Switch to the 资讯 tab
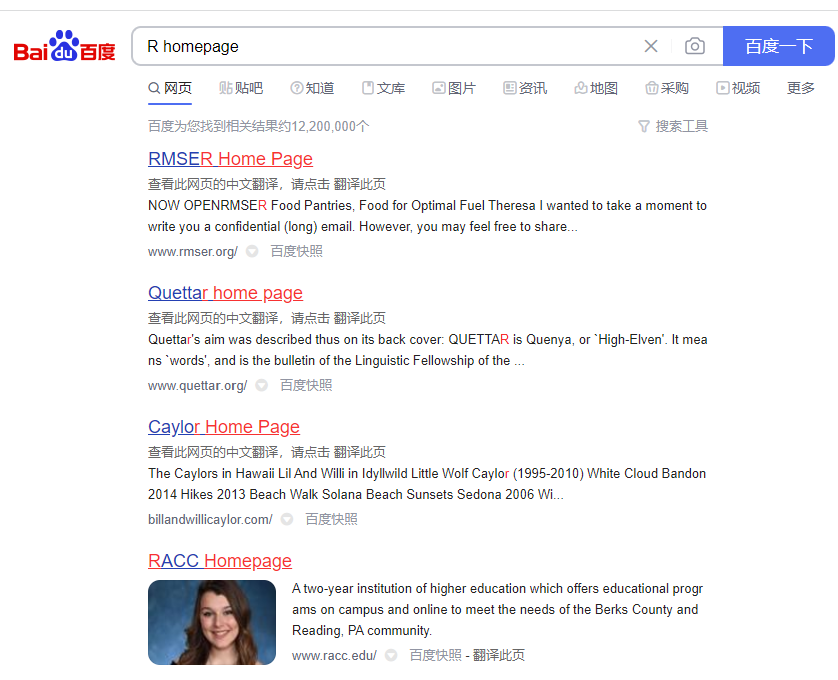838x680 pixels. coord(525,88)
